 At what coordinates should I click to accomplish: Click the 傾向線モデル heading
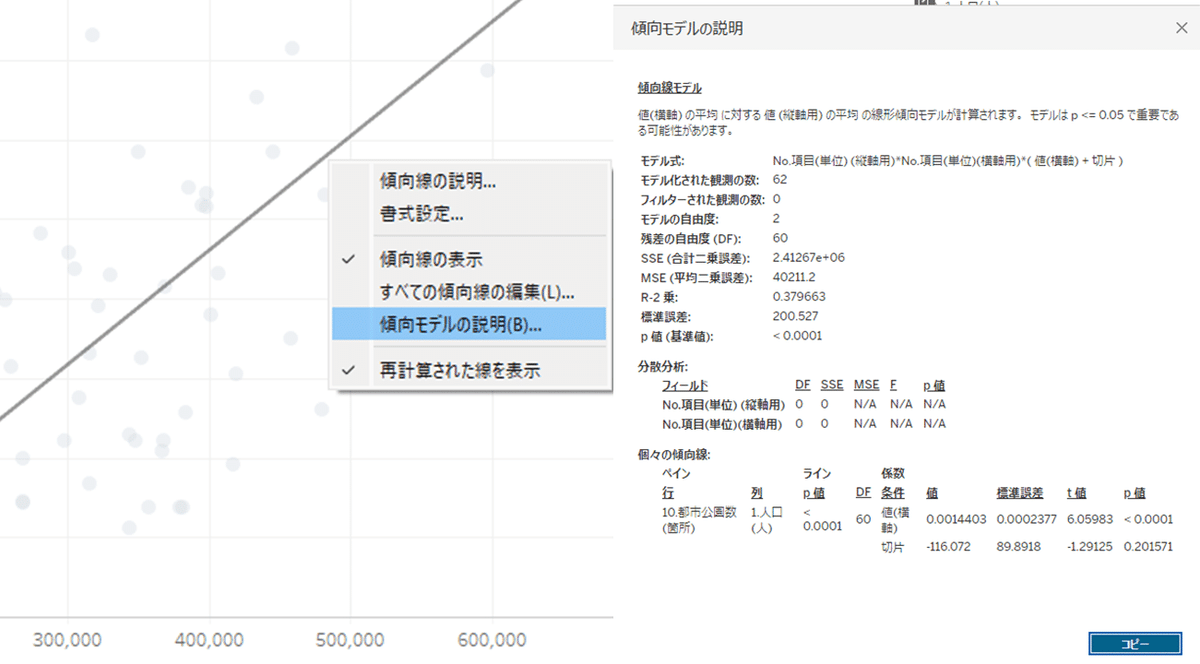[x=669, y=88]
